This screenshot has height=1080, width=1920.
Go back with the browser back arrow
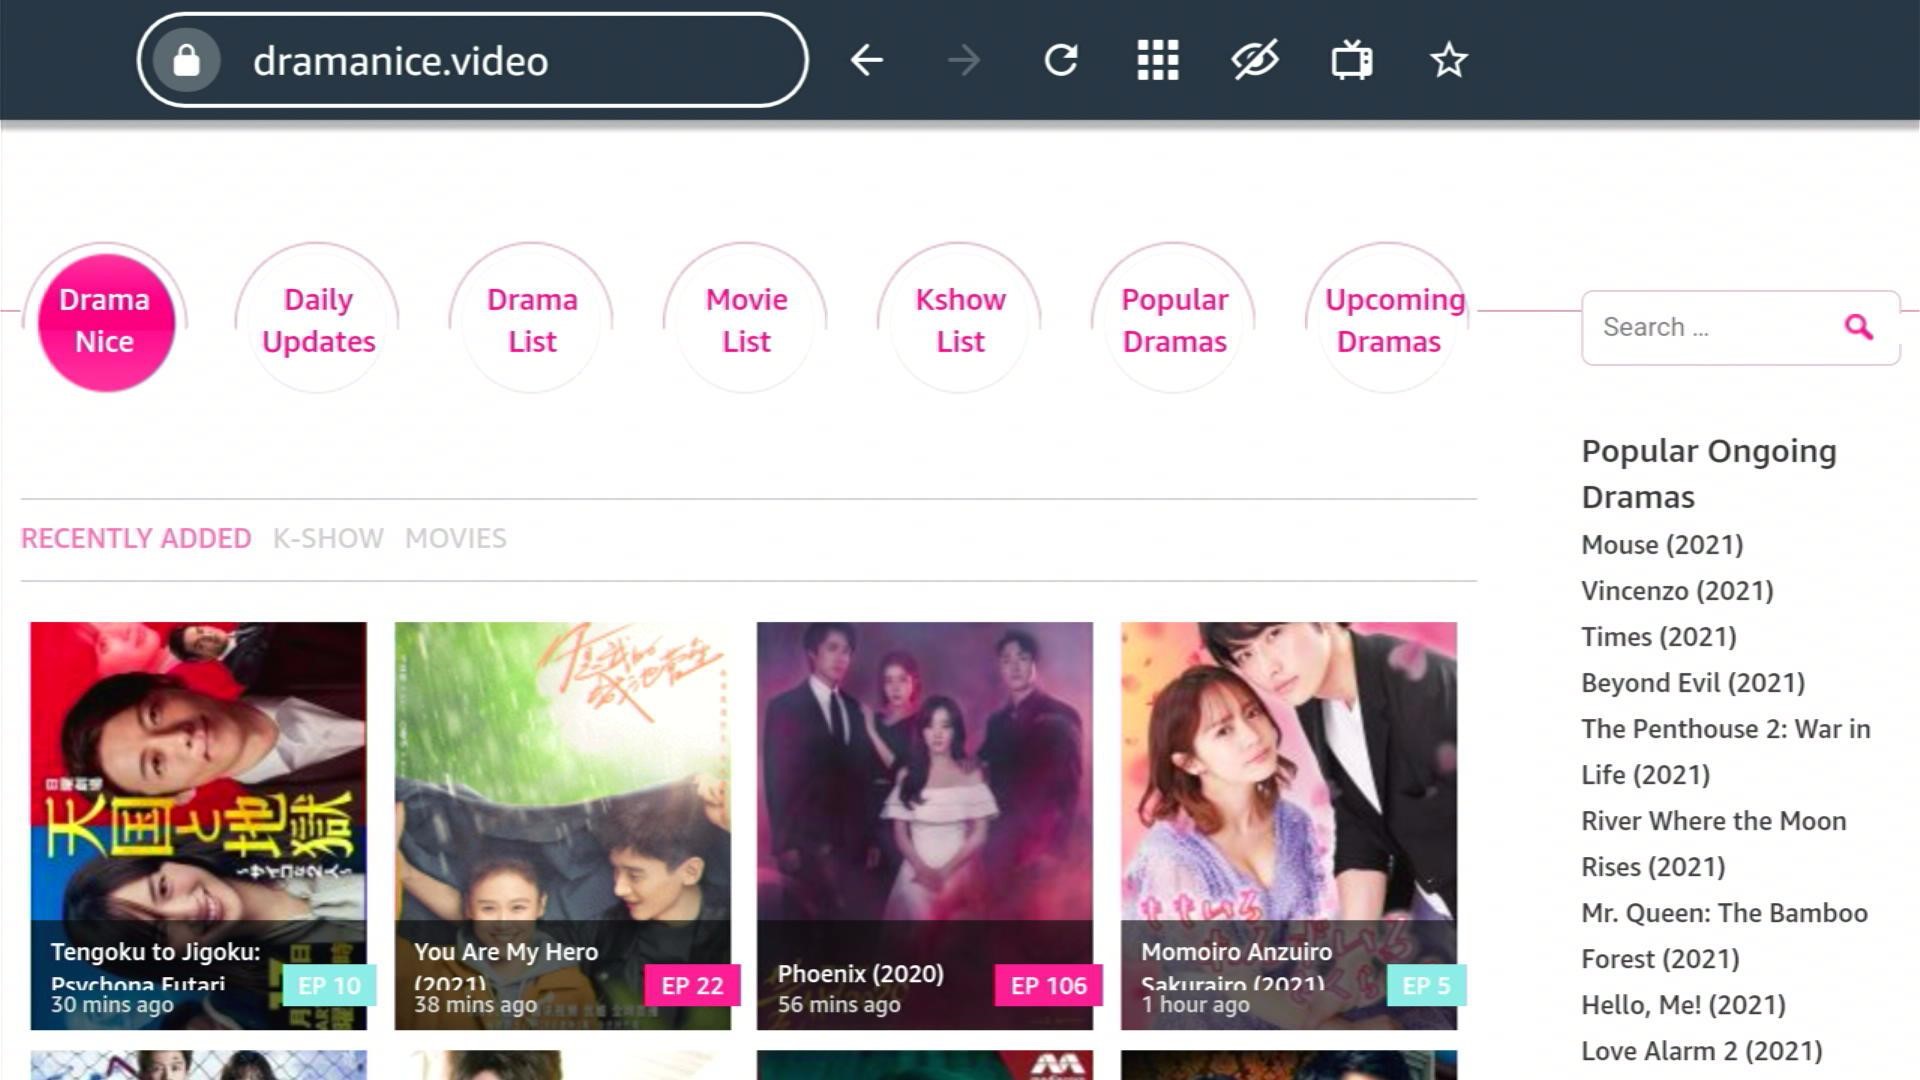tap(866, 61)
